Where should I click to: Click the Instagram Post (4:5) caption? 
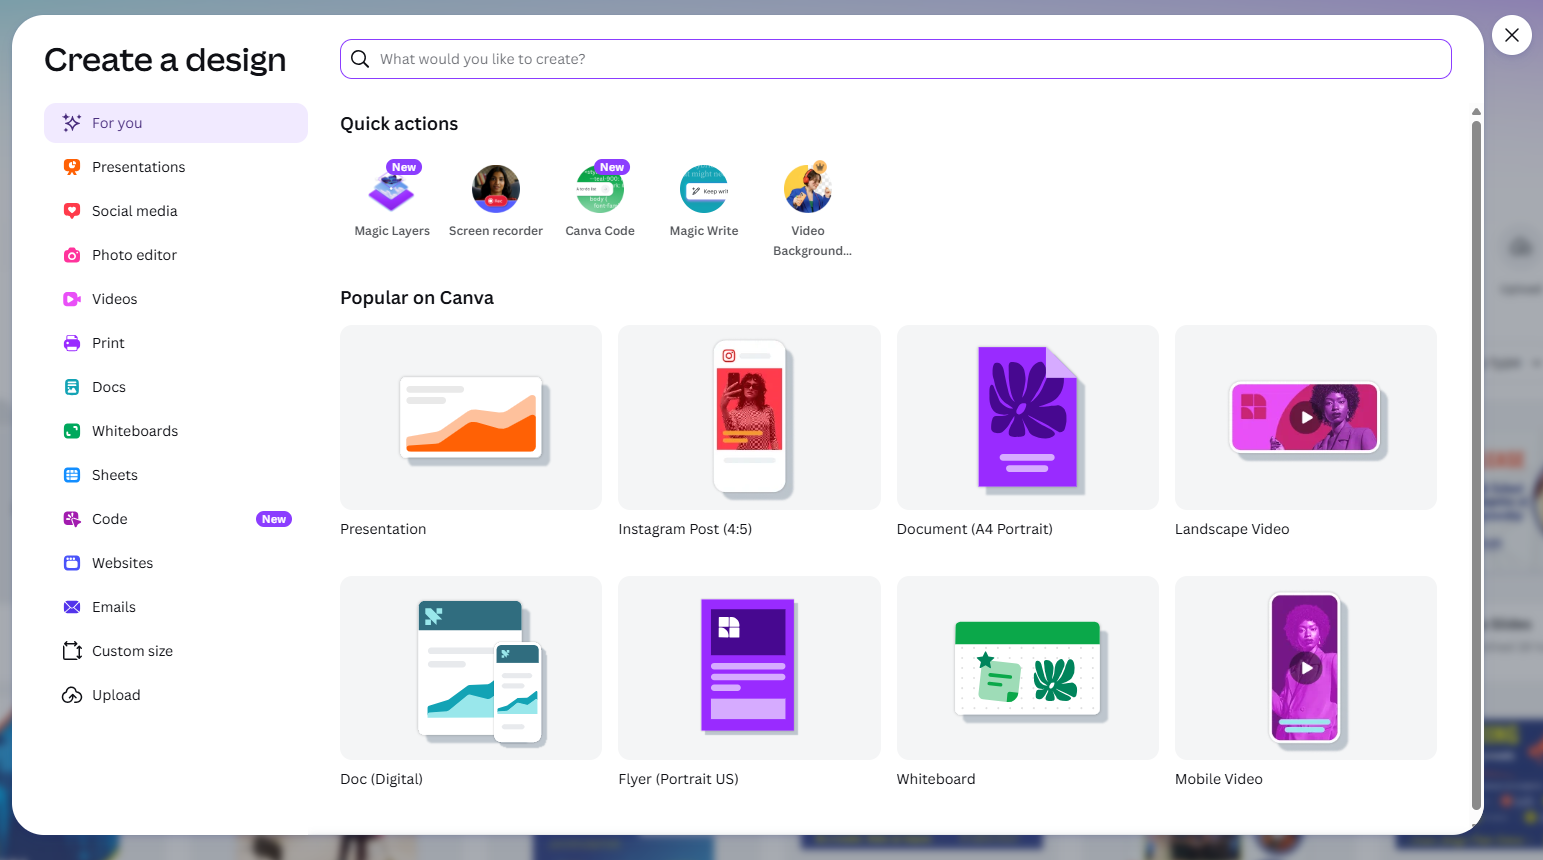[x=685, y=529]
